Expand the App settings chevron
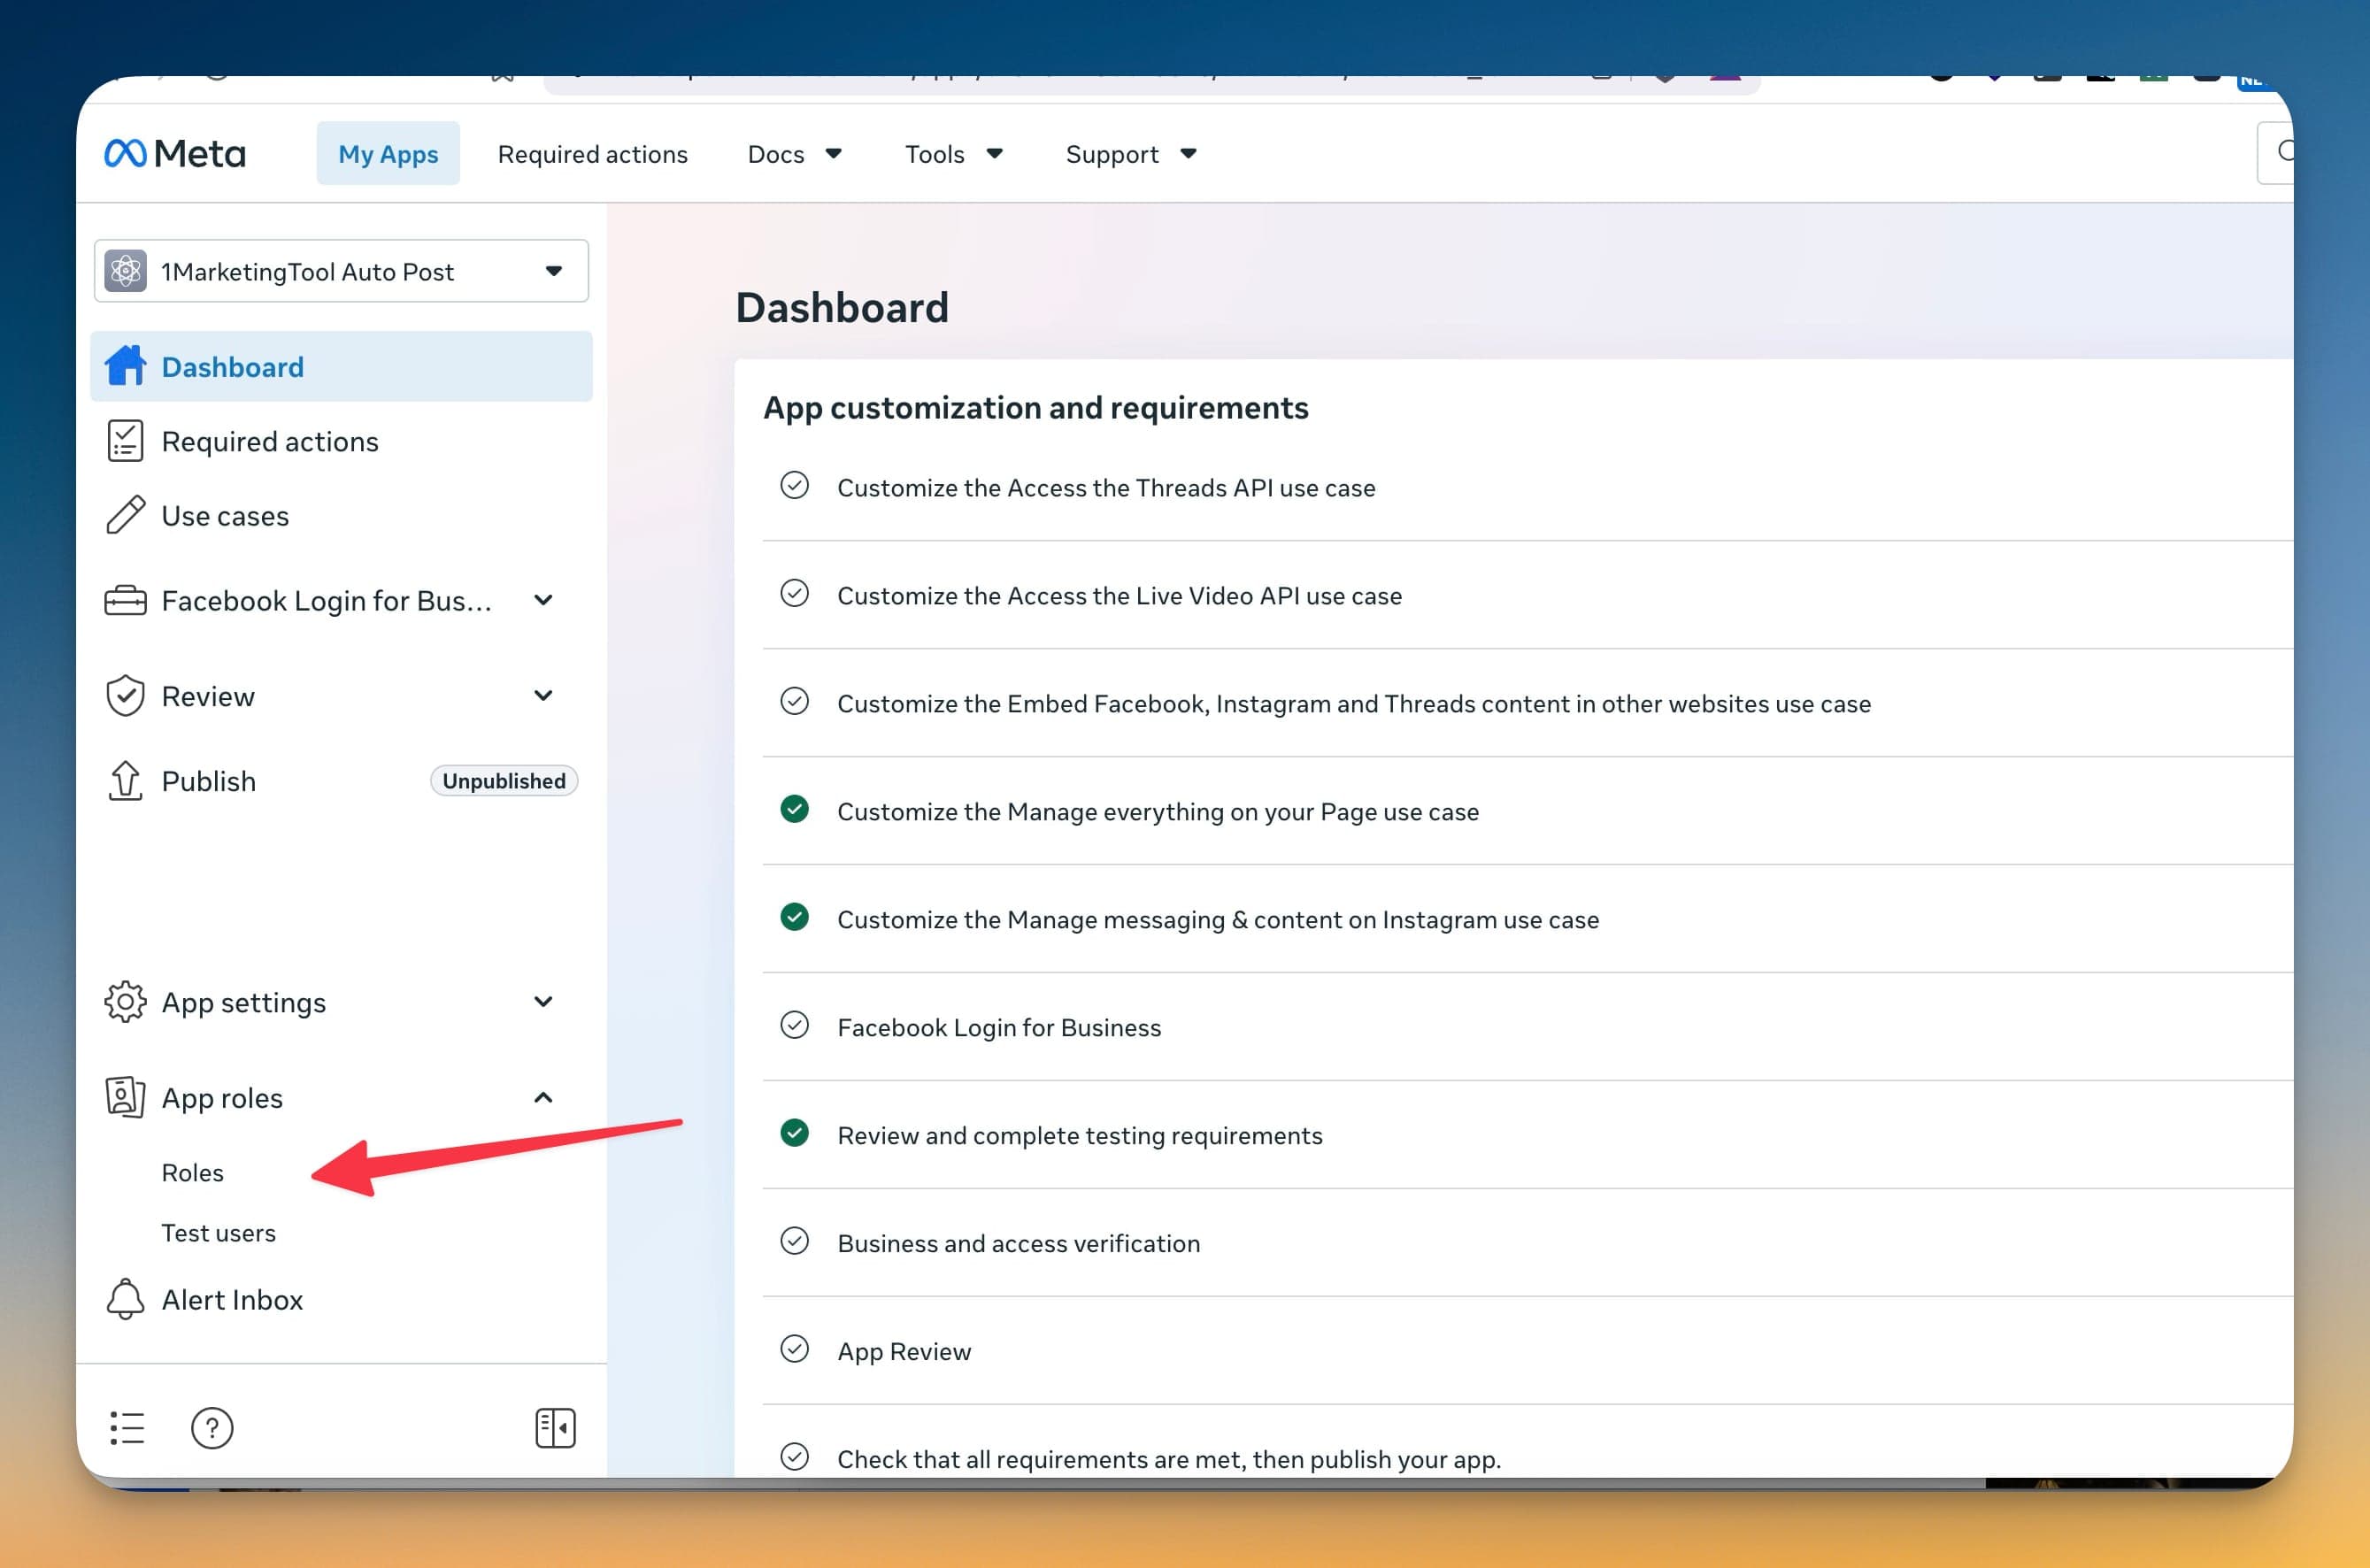The height and width of the screenshot is (1568, 2370). [x=543, y=1001]
